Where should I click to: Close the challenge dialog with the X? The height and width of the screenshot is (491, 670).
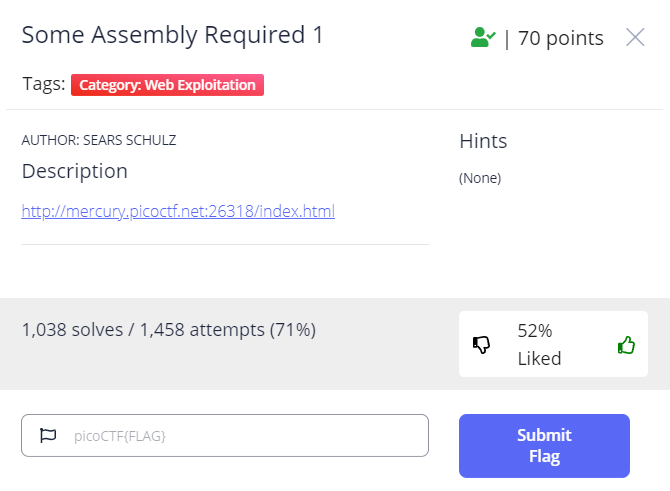tap(635, 38)
